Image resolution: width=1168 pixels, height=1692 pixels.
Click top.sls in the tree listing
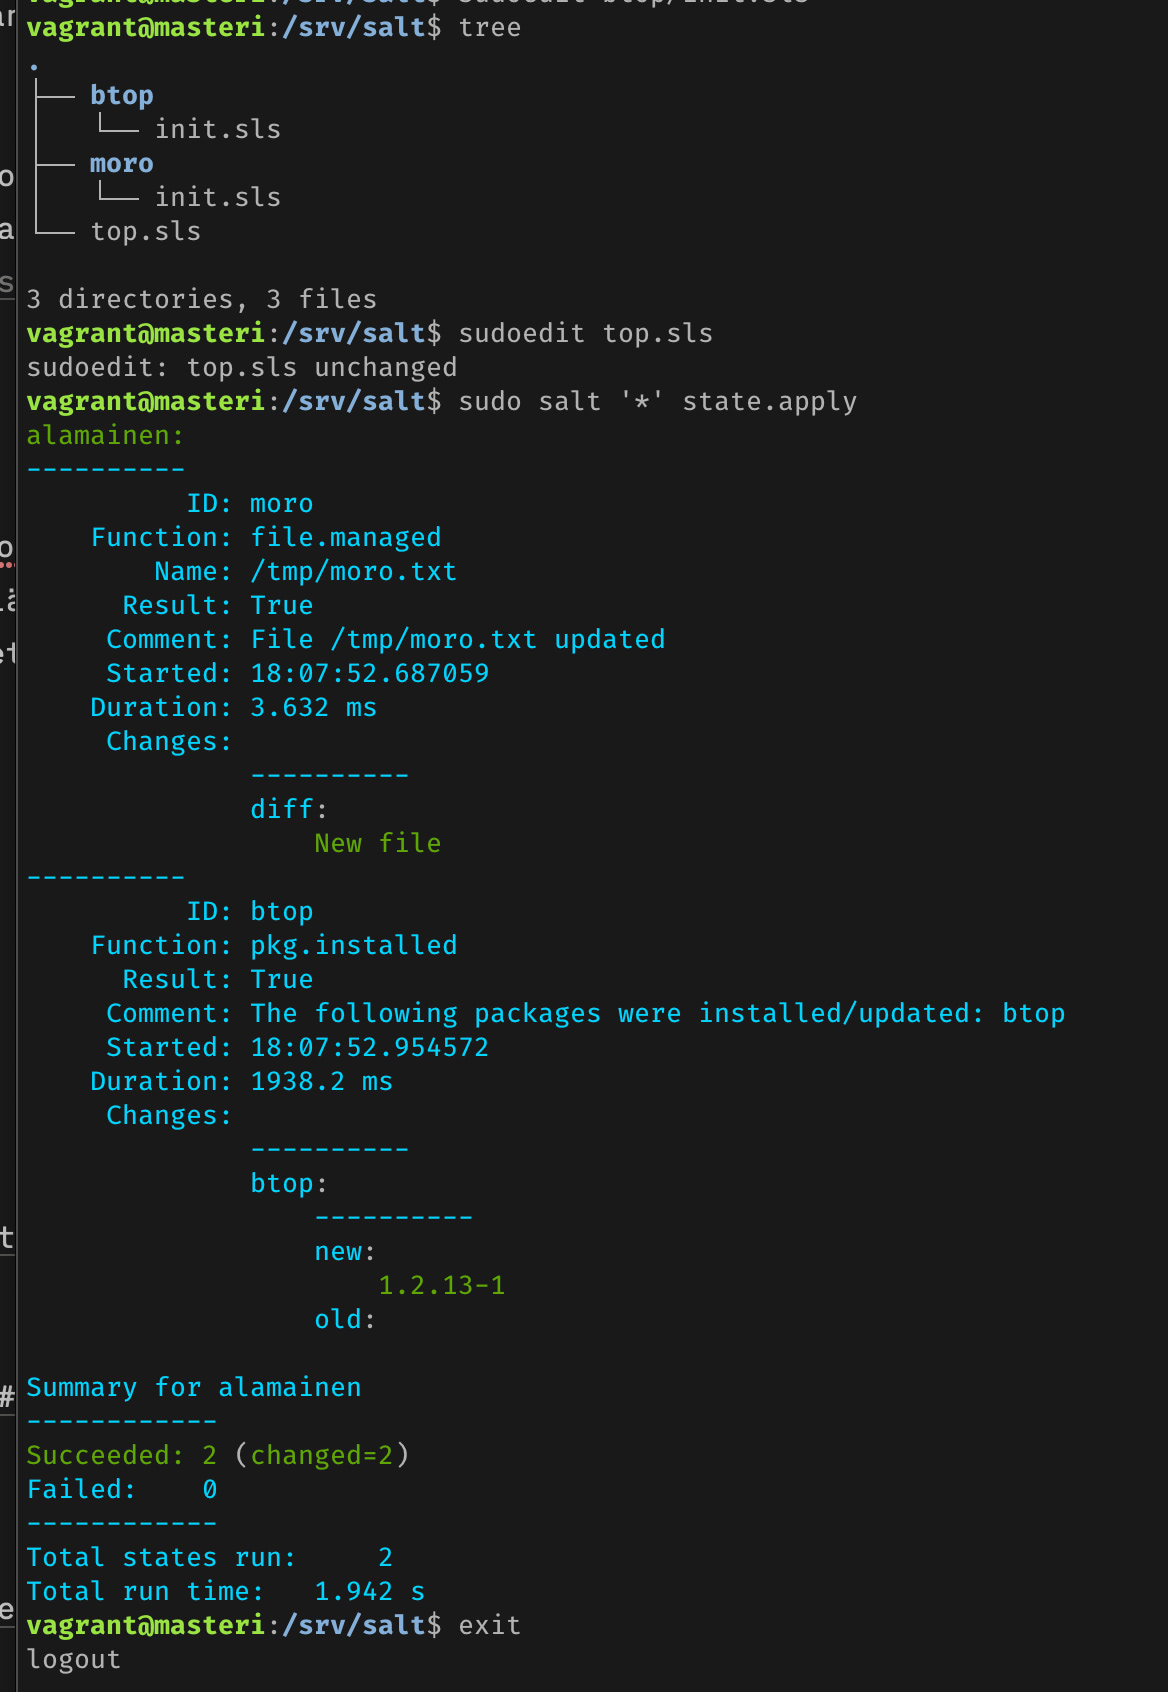pyautogui.click(x=146, y=232)
